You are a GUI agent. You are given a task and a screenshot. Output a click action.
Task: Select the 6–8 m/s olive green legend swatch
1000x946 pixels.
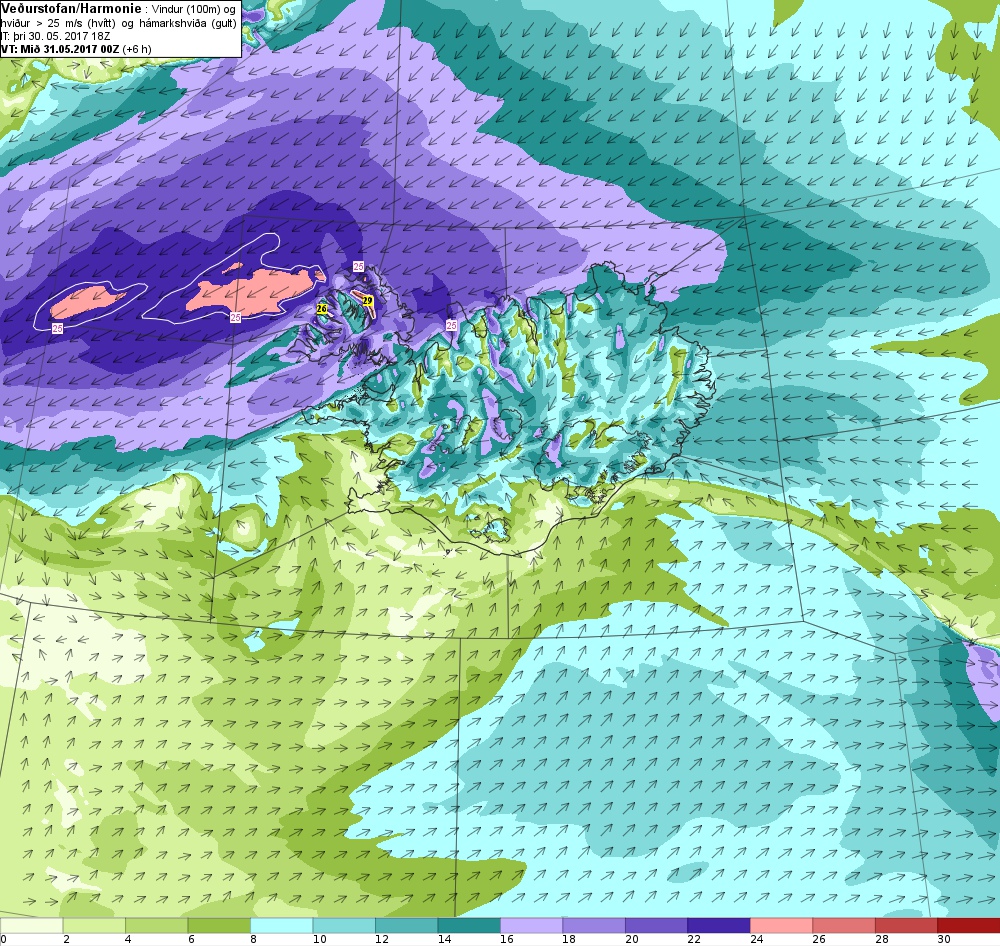point(219,926)
